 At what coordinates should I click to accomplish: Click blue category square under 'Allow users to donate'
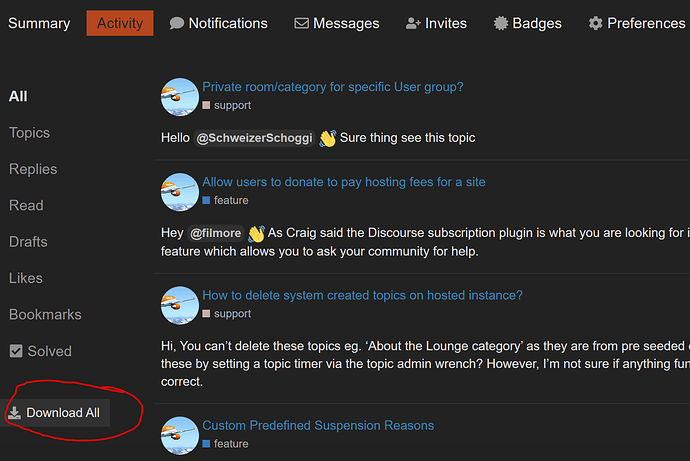click(x=206, y=201)
